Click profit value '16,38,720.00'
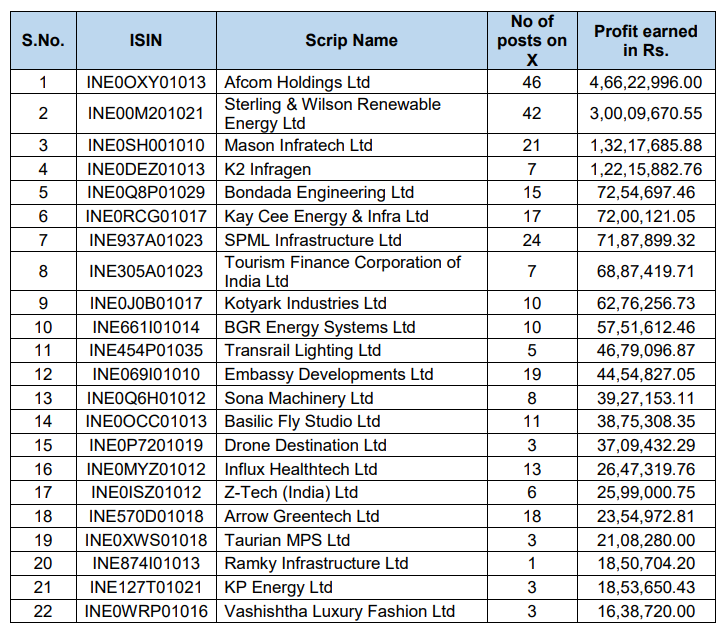Image resolution: width=720 pixels, height=634 pixels. tap(646, 611)
